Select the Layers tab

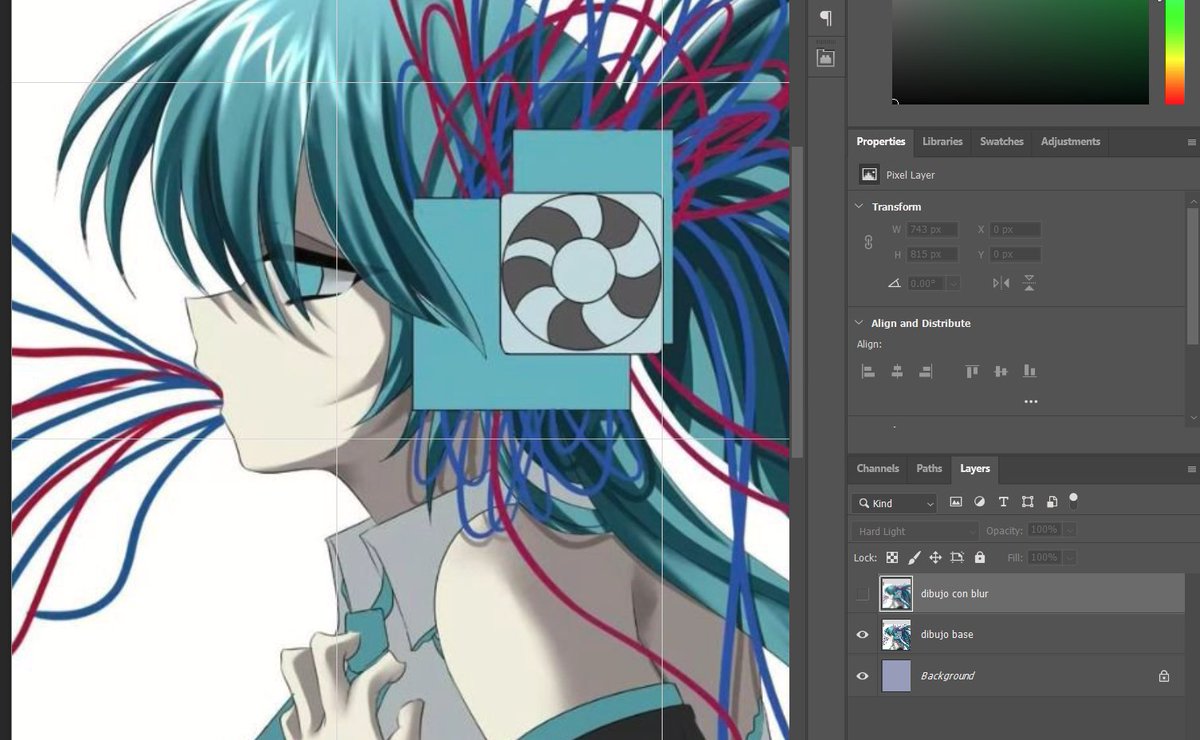(975, 469)
